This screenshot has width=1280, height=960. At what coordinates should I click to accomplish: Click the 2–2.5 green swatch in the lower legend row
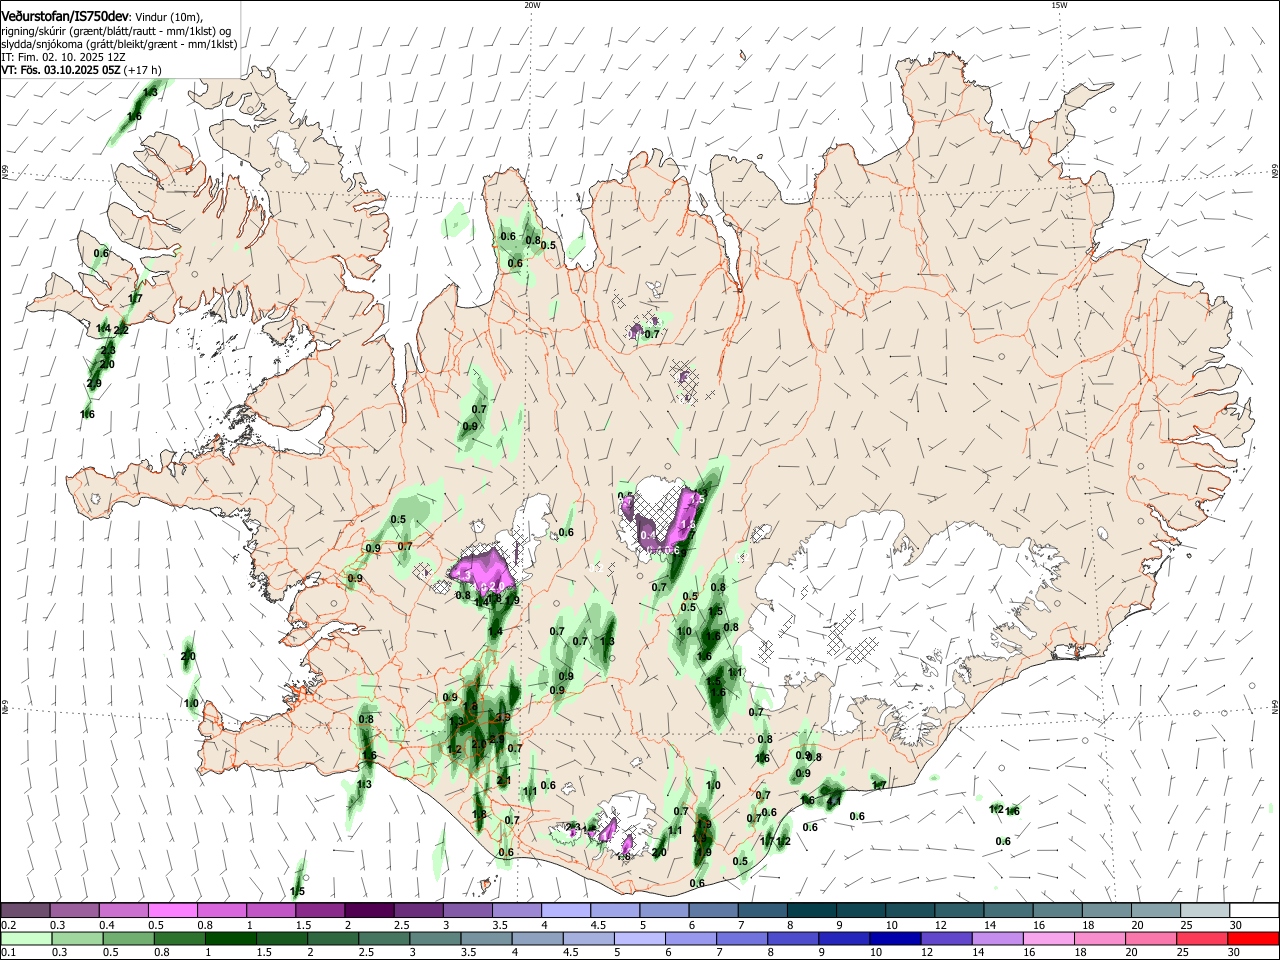coord(332,939)
